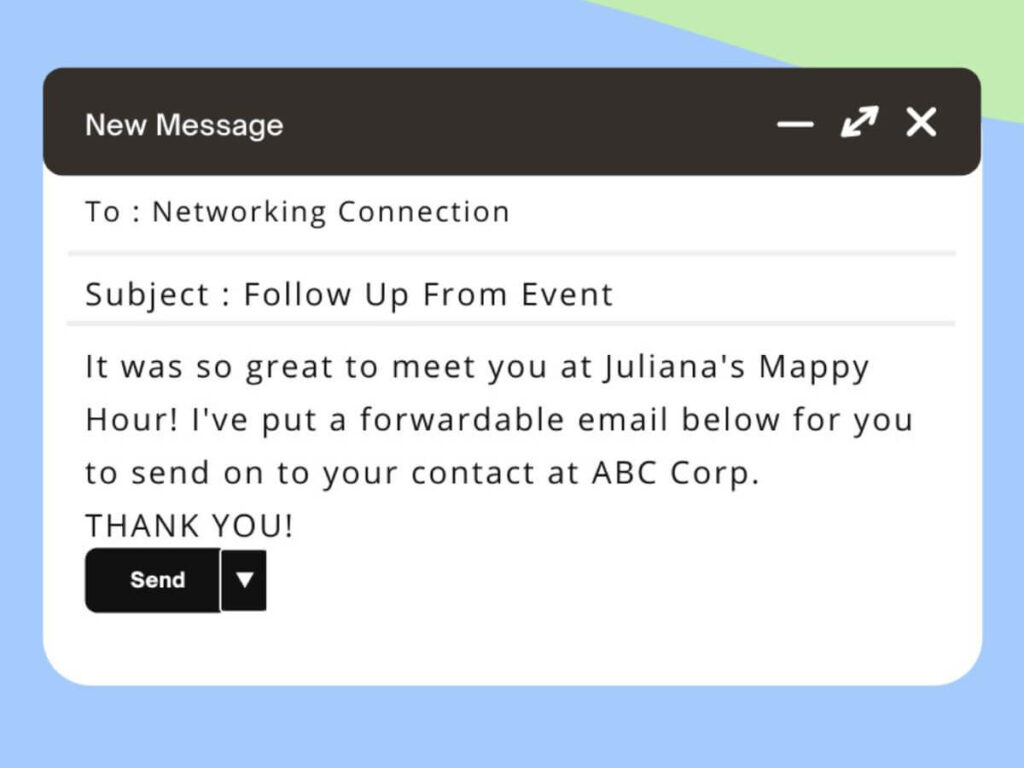Click the word "Hour!" in the body
The height and width of the screenshot is (768, 1024).
132,420
